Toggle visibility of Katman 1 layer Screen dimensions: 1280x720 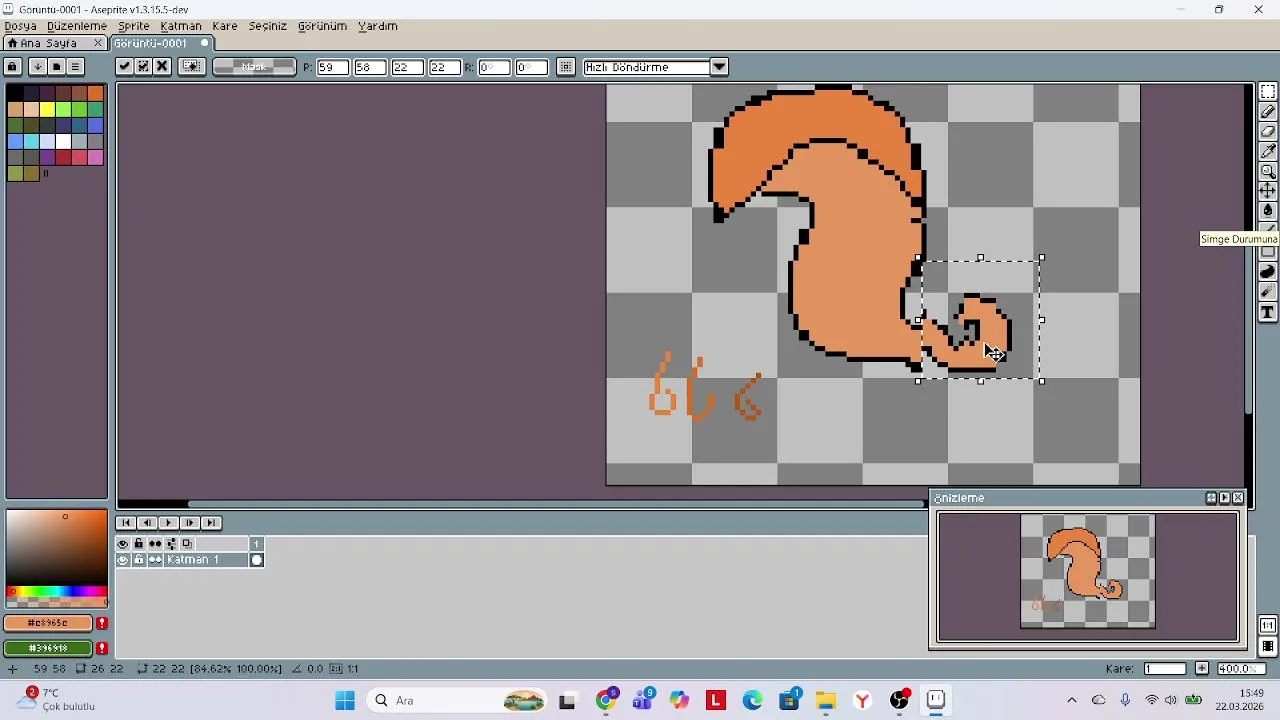point(123,560)
